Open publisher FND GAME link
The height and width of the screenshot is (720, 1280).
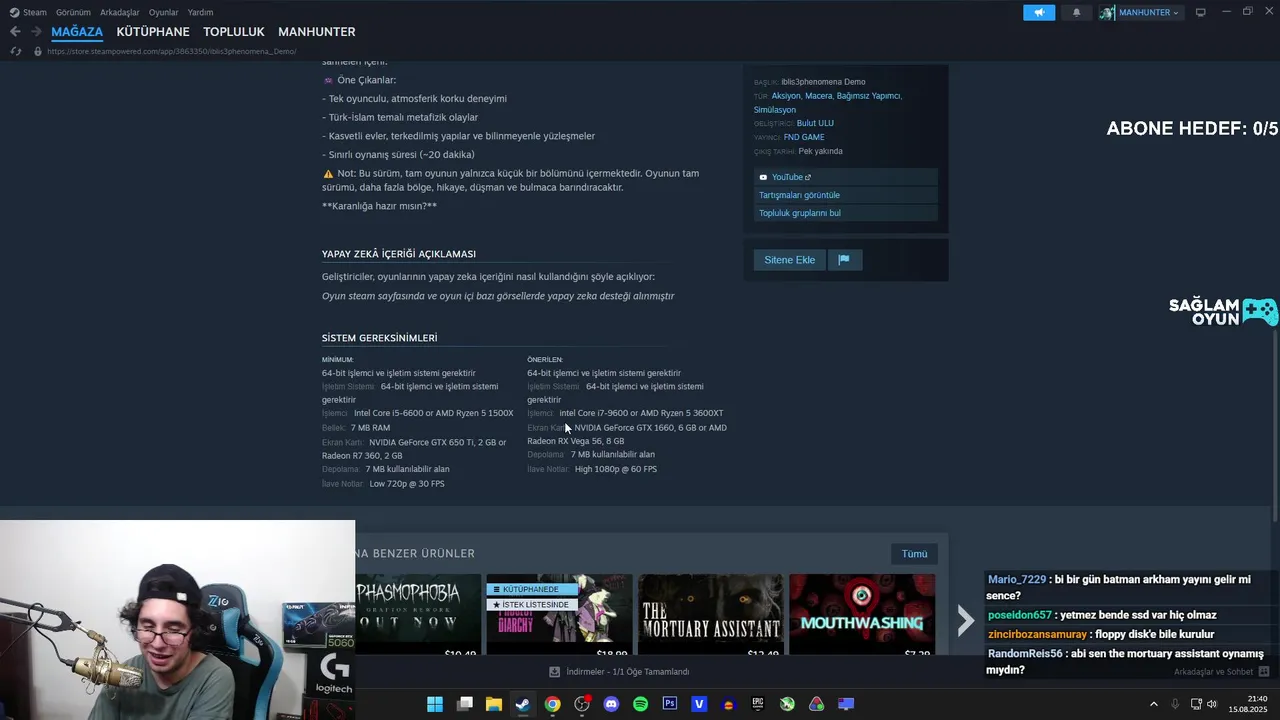click(x=804, y=137)
